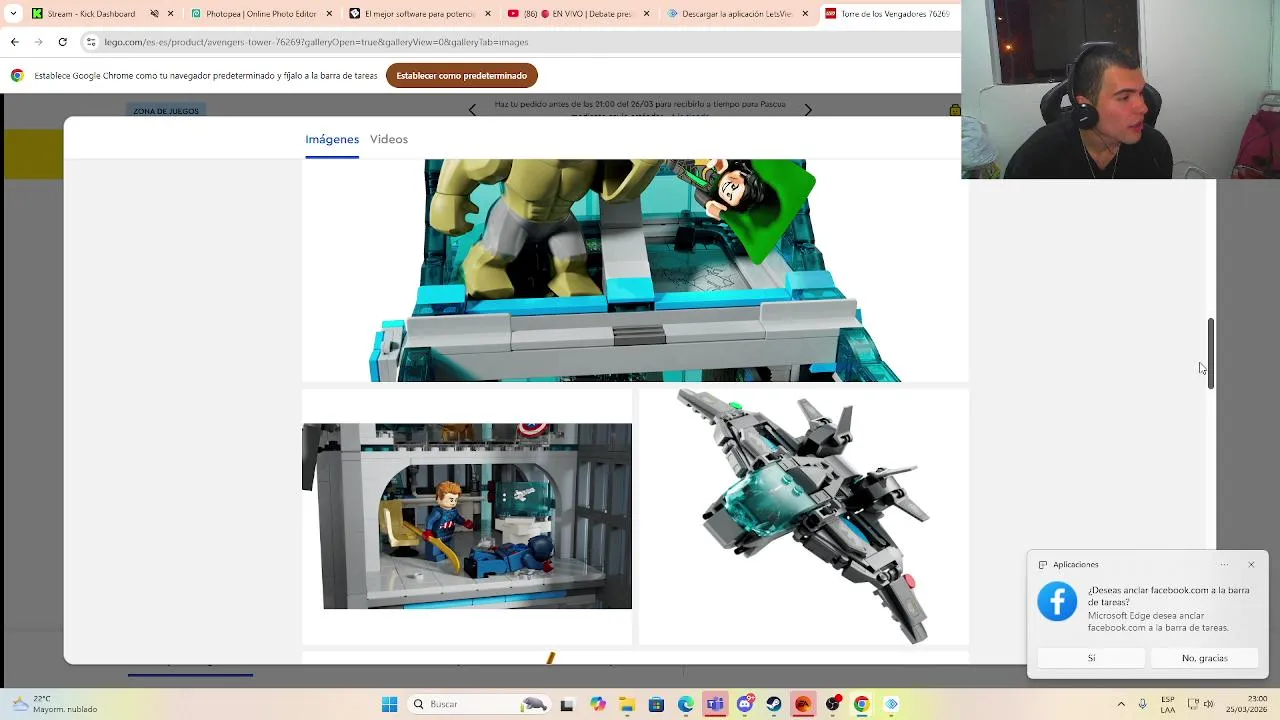1280x720 pixels.
Task: Open Google Chrome from the taskbar
Action: (x=861, y=704)
